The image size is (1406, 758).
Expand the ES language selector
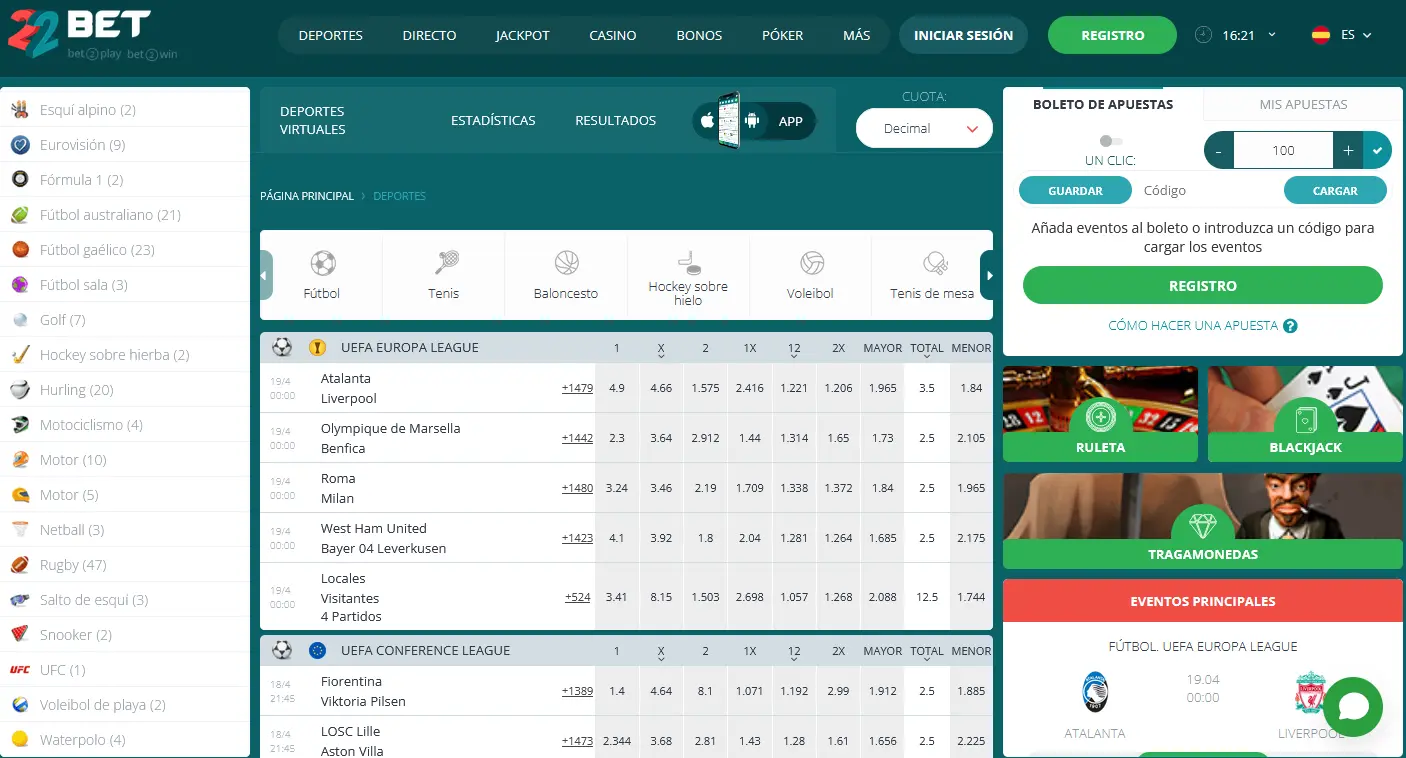click(x=1341, y=35)
